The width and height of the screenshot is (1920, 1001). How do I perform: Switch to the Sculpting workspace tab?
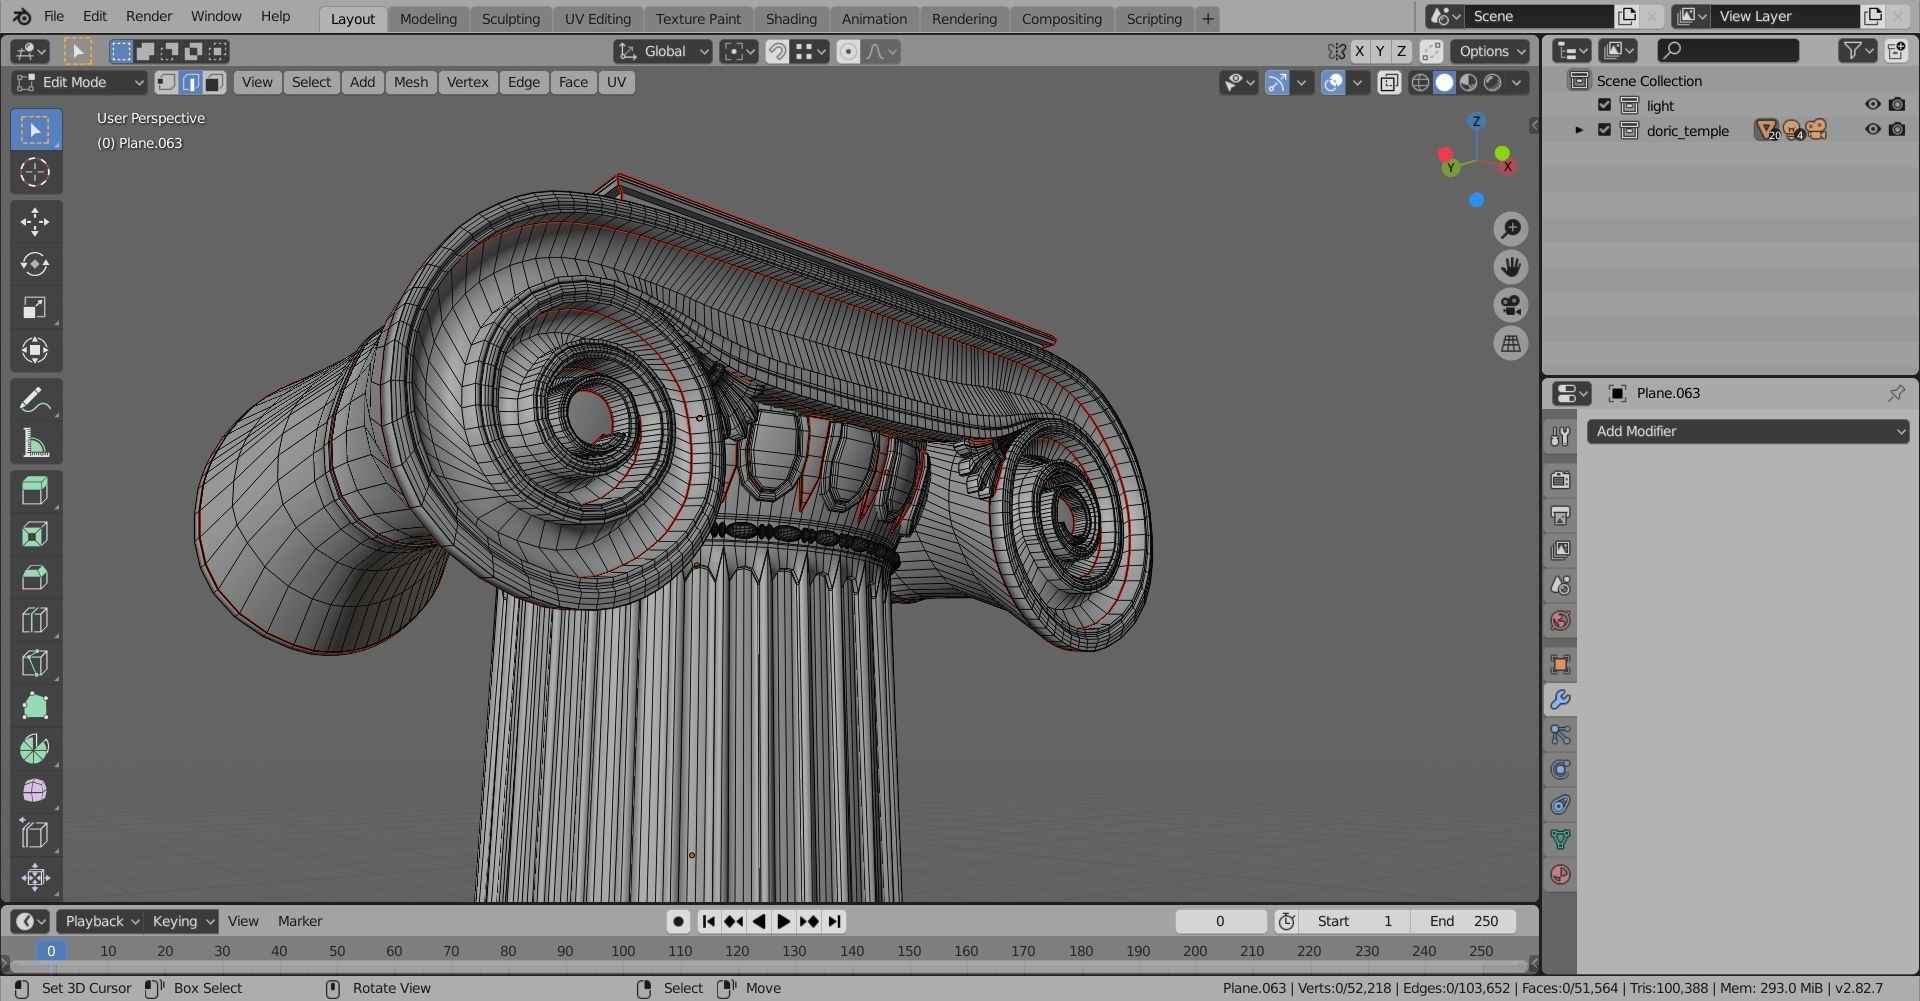point(510,18)
